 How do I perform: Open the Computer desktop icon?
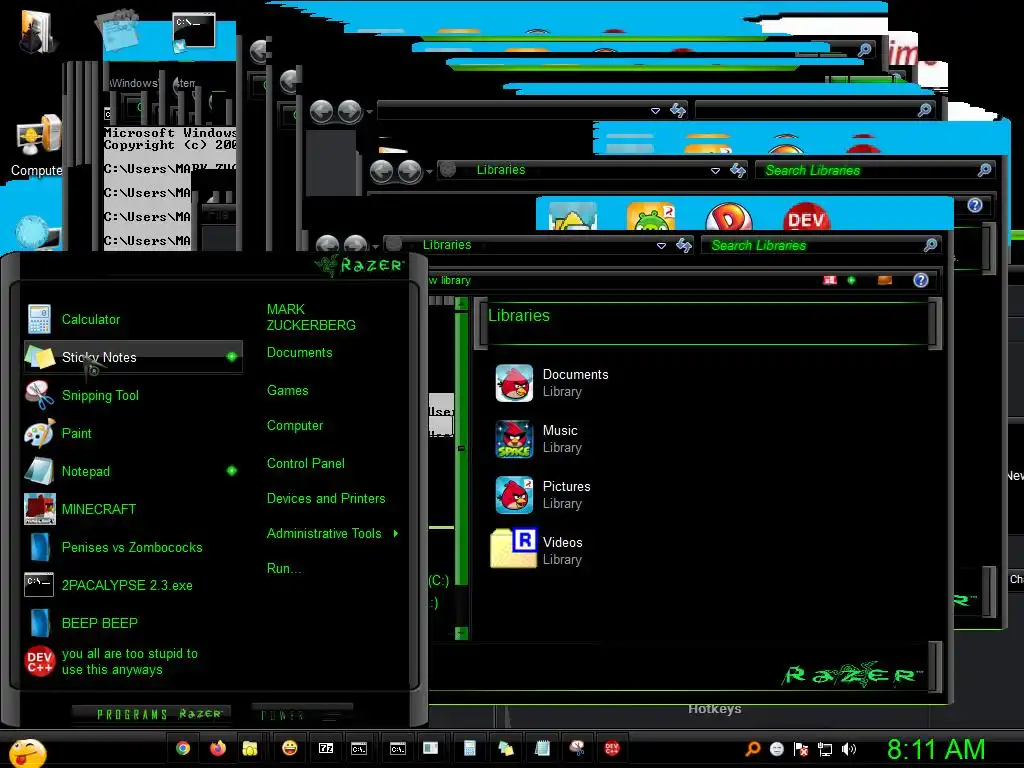coord(38,146)
